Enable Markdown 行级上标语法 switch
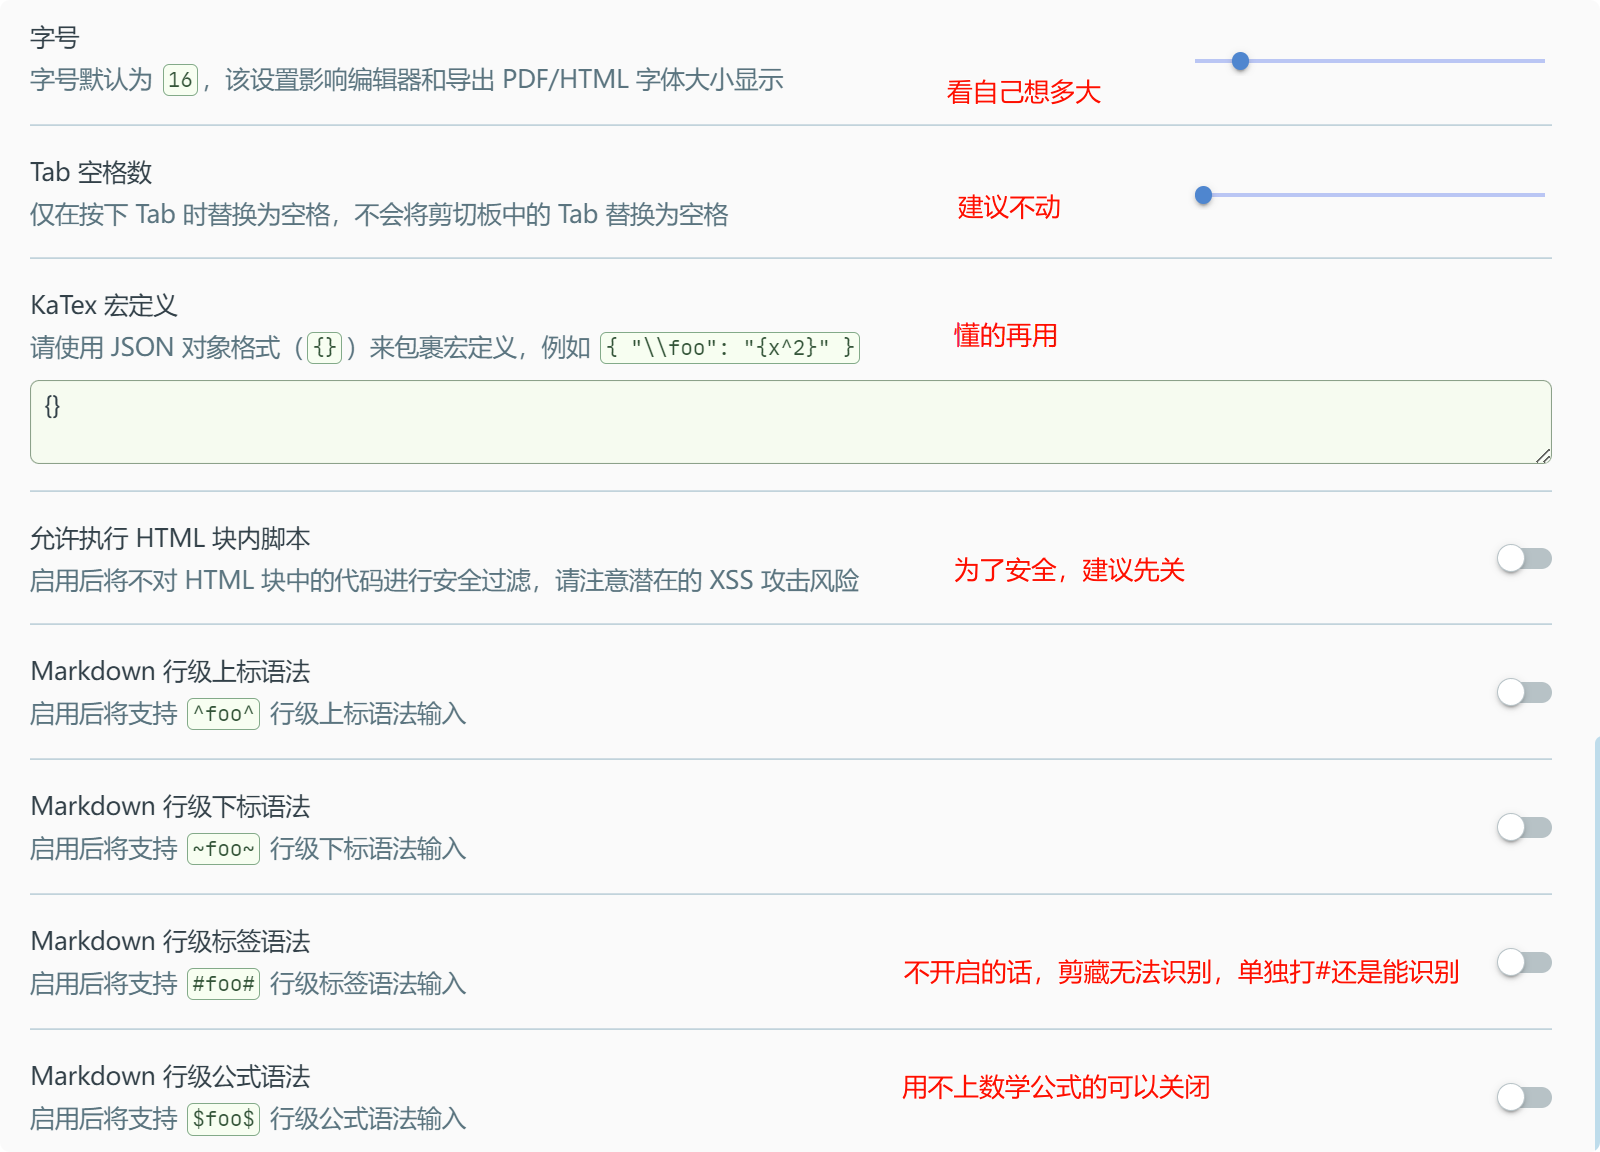The image size is (1600, 1152). 1524,692
